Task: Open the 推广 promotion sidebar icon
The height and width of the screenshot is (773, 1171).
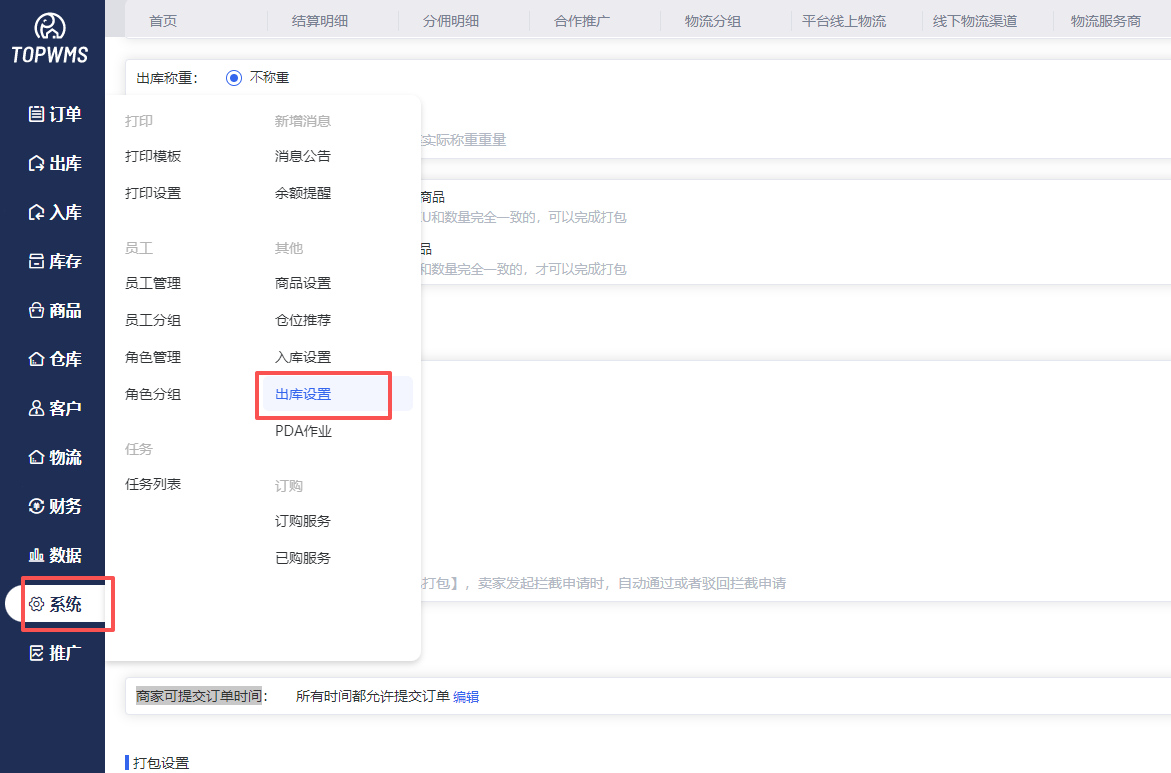Action: click(37, 653)
